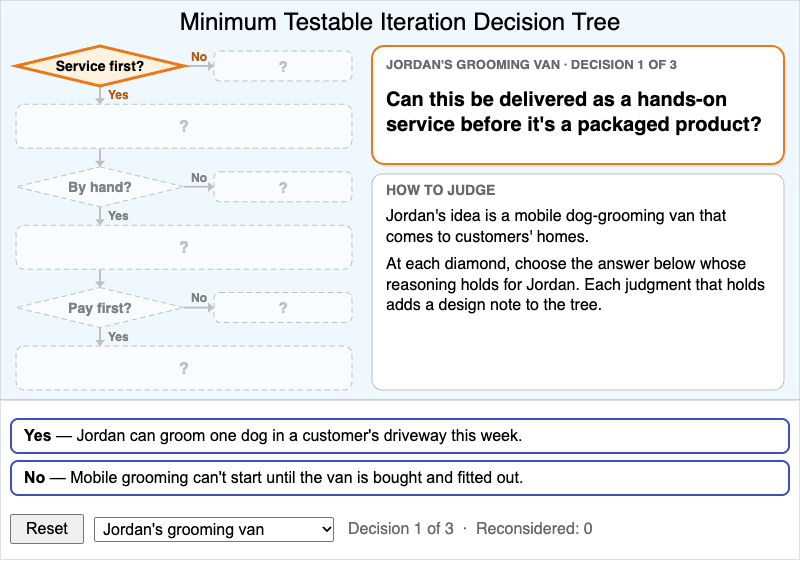Click the 'Decision 1 of 3' status text at bottom
800x562 pixels.
[x=401, y=529]
